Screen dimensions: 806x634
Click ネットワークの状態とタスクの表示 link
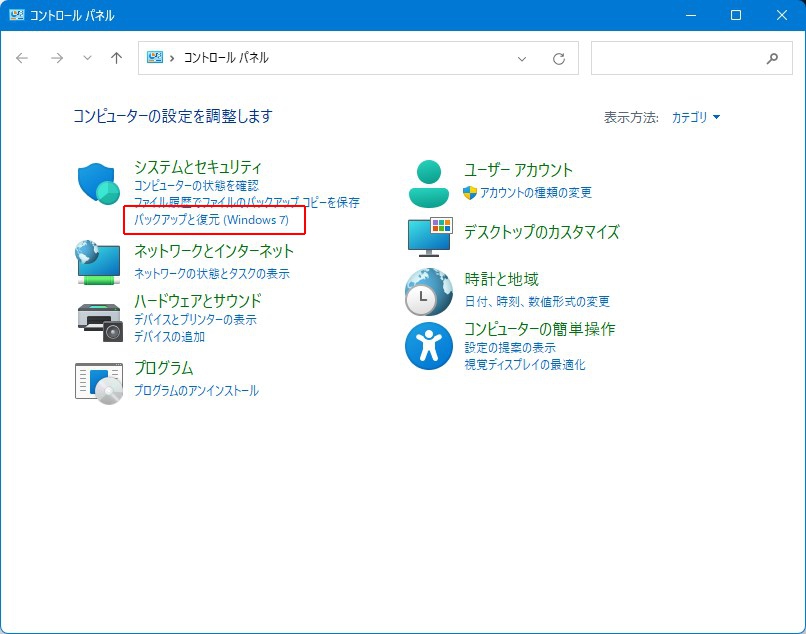212,273
